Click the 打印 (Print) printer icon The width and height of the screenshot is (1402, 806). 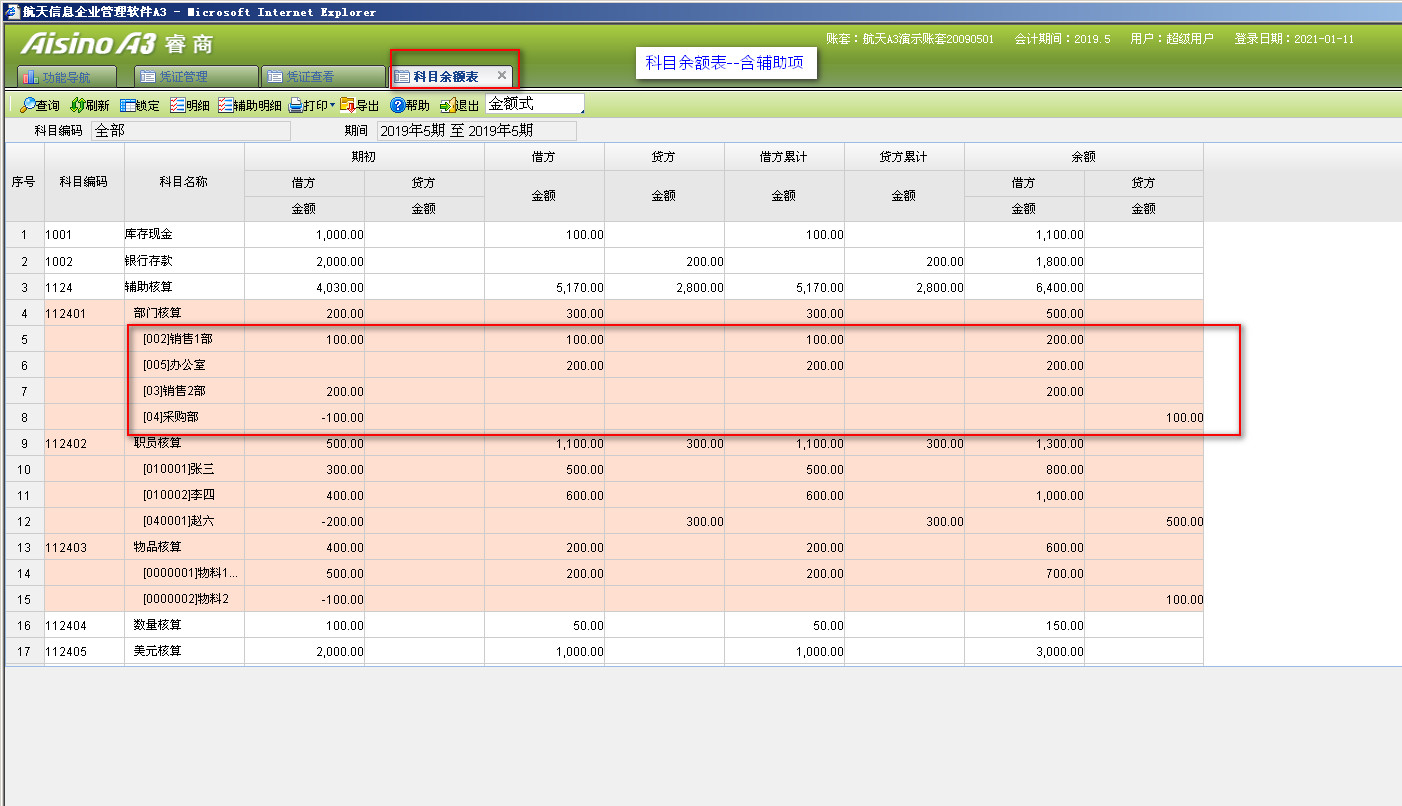[296, 105]
